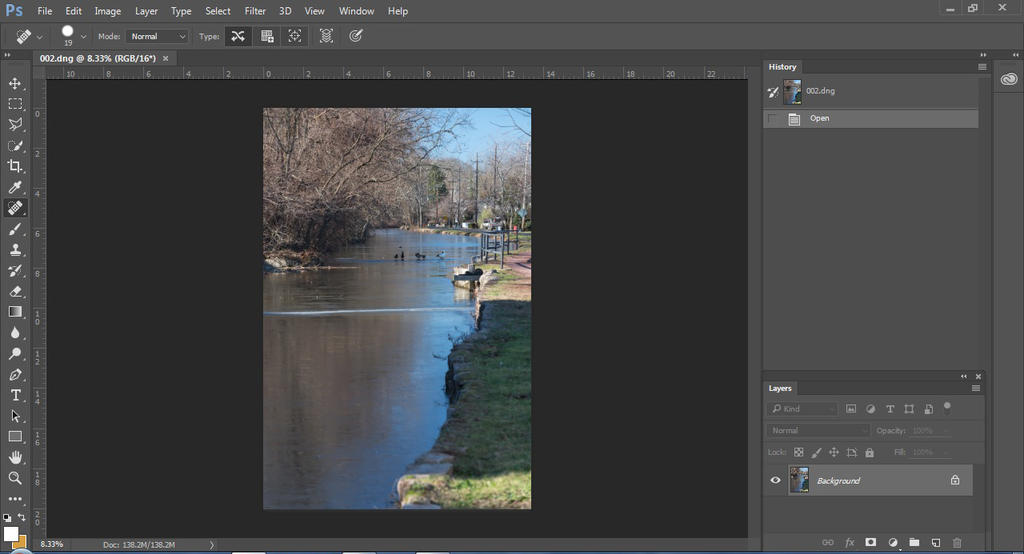
Task: Open the History panel options menu
Action: (x=982, y=67)
